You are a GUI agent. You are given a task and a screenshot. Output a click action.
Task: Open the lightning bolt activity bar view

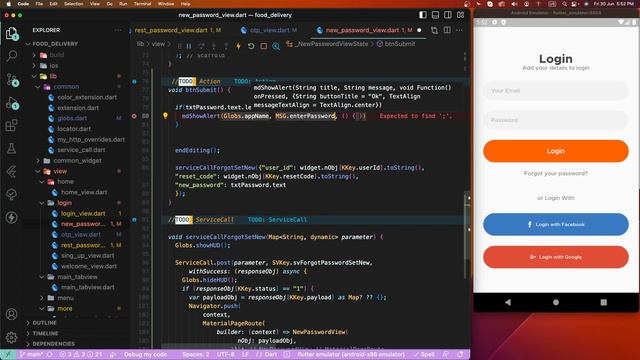click(x=12, y=217)
